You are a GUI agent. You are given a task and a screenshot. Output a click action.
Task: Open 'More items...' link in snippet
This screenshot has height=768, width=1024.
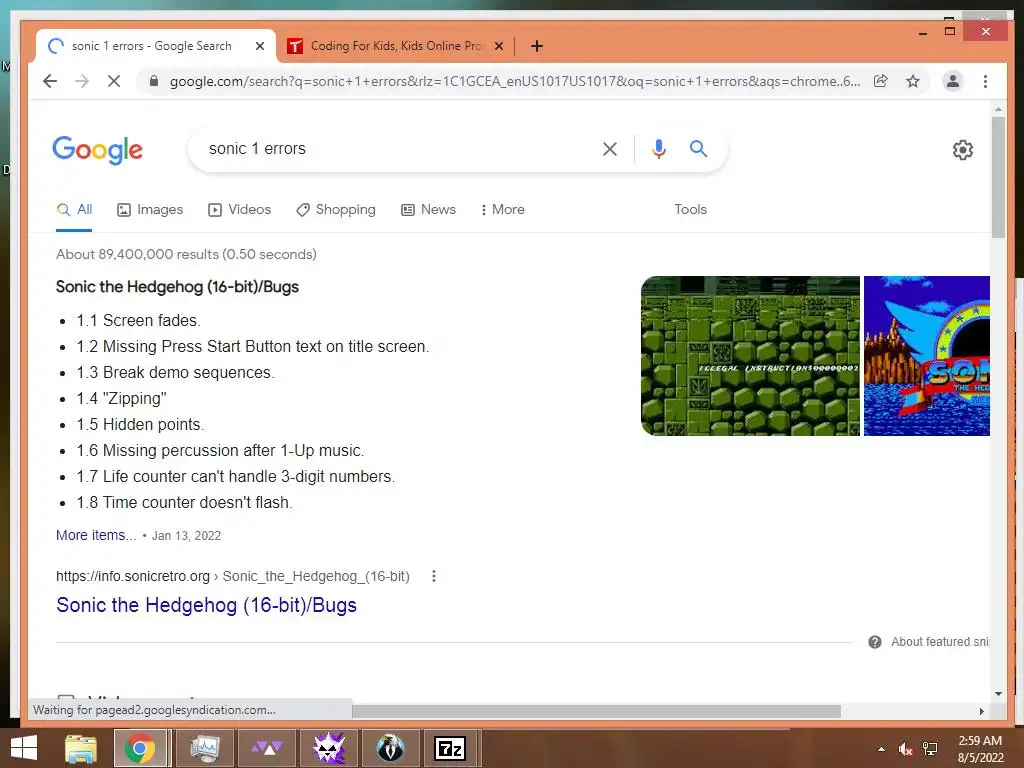(96, 535)
